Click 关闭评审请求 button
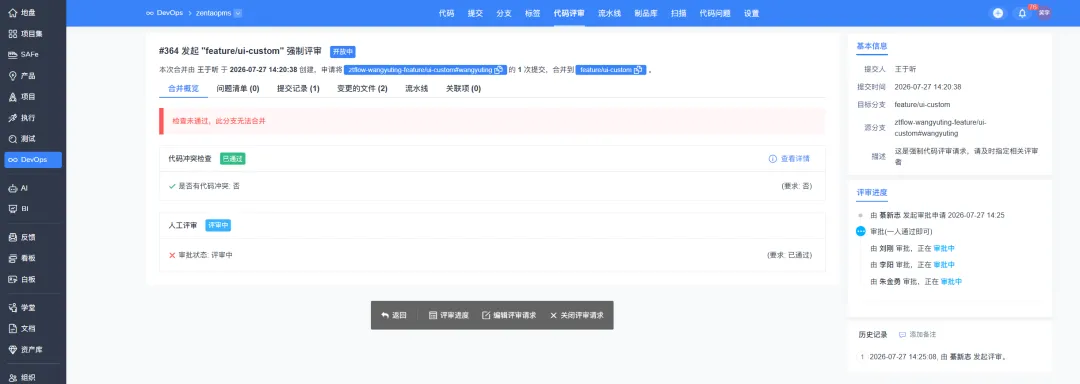The image size is (1080, 384). pyautogui.click(x=577, y=315)
